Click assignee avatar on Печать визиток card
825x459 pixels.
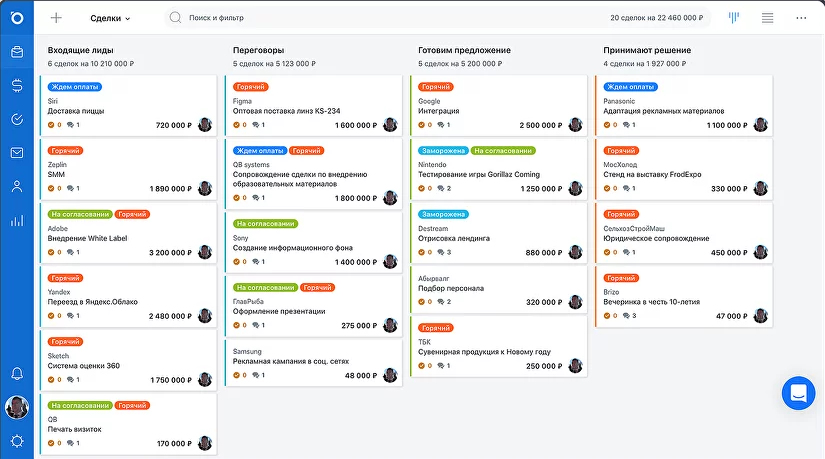pos(205,443)
